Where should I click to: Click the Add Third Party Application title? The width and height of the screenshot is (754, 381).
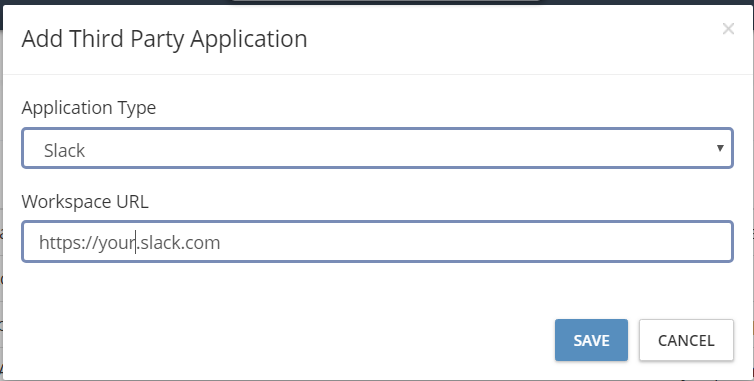(x=164, y=39)
